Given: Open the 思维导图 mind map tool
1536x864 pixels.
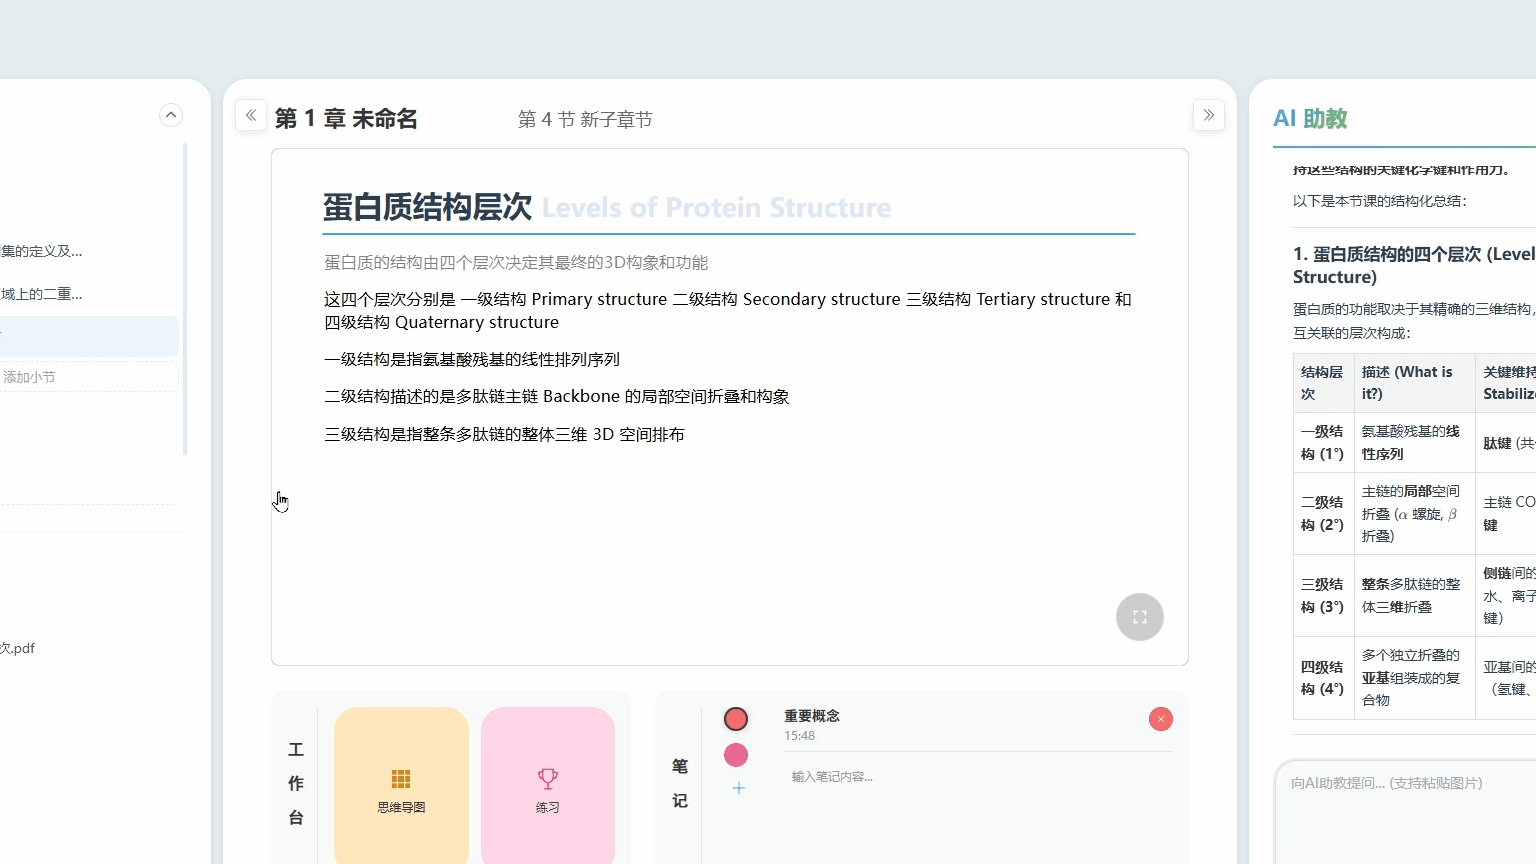Looking at the screenshot, I should point(400,785).
